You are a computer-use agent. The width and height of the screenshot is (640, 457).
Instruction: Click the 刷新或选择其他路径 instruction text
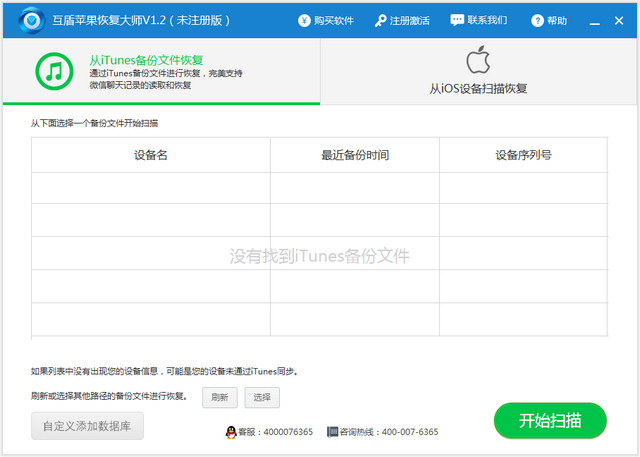click(109, 396)
